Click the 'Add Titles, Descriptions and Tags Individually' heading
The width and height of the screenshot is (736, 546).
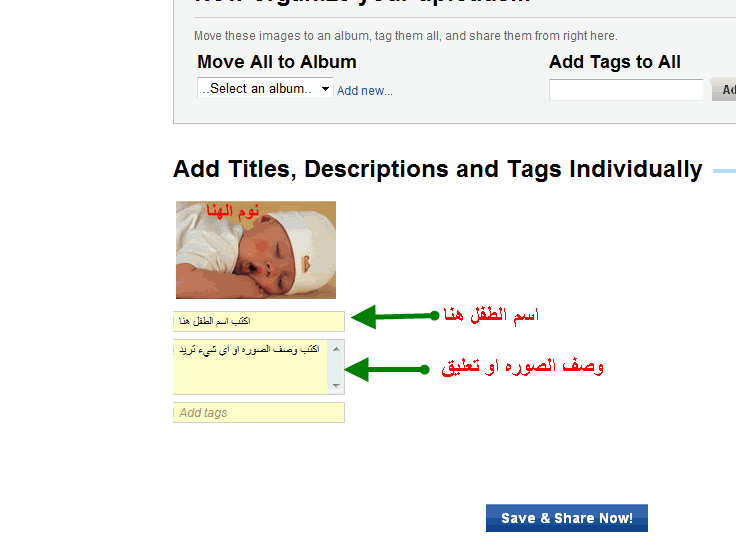437,169
